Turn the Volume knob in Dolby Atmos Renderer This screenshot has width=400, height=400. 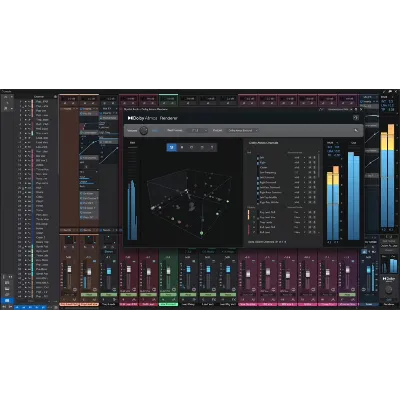[x=143, y=131]
